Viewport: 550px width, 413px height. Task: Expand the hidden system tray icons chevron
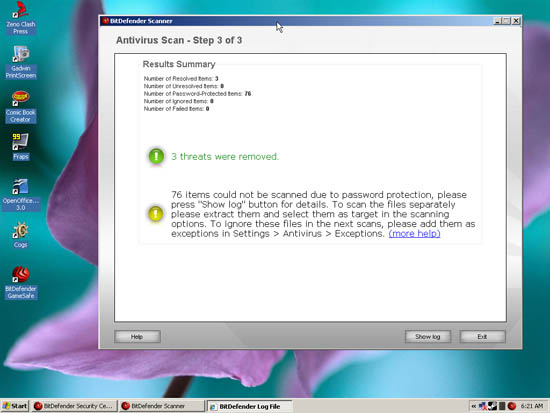474,406
